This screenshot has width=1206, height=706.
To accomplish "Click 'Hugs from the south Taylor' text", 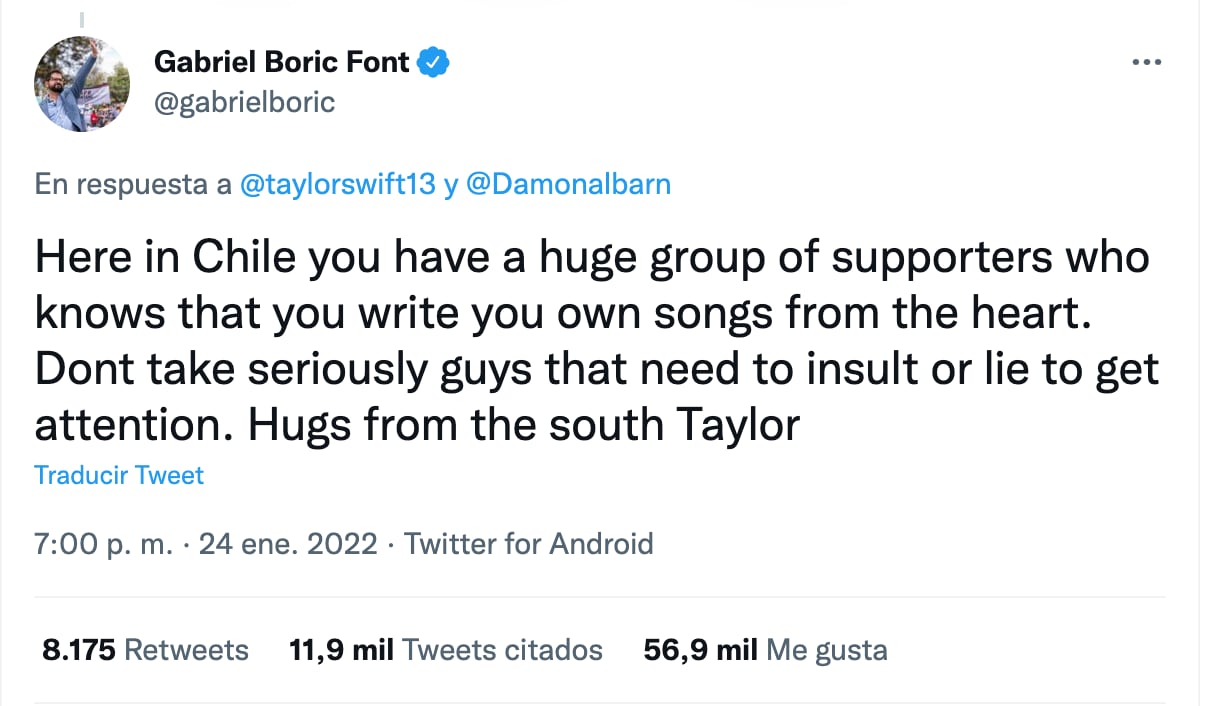I will point(523,426).
